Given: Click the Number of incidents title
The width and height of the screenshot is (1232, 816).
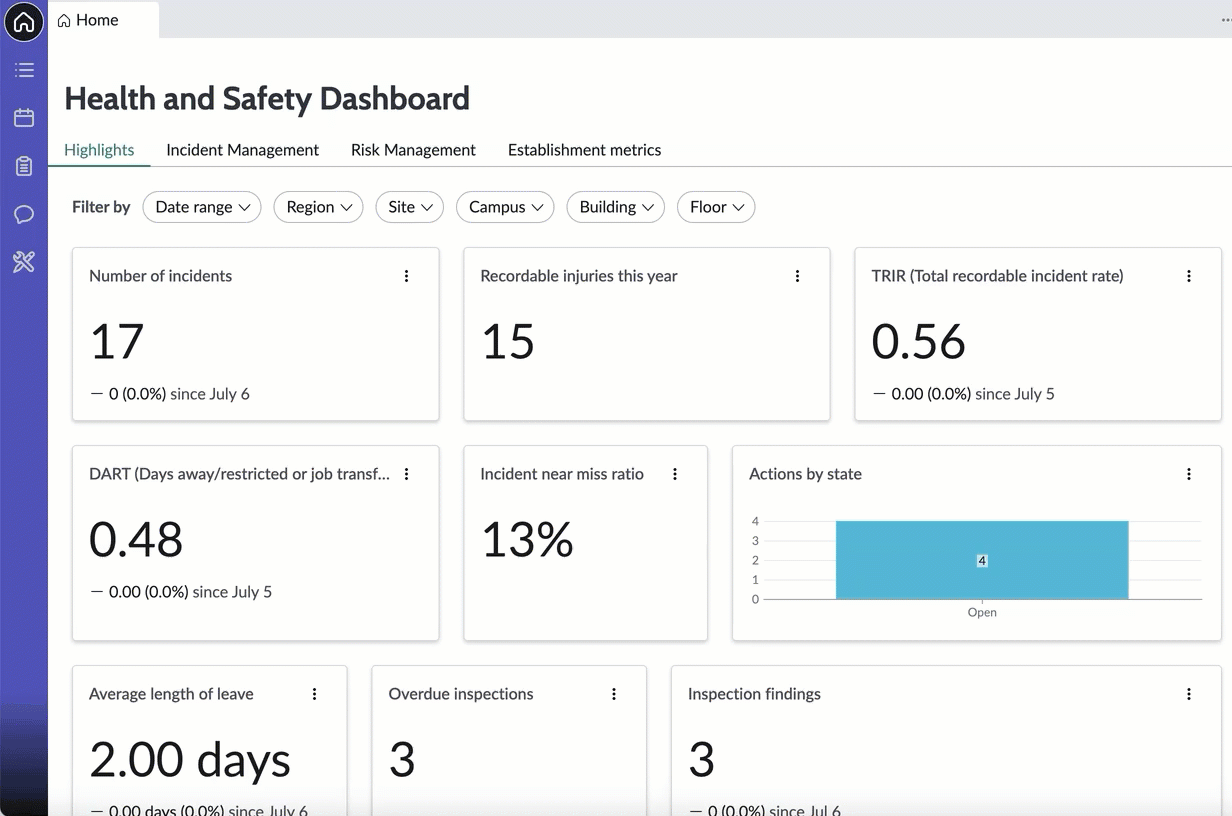Looking at the screenshot, I should [160, 276].
